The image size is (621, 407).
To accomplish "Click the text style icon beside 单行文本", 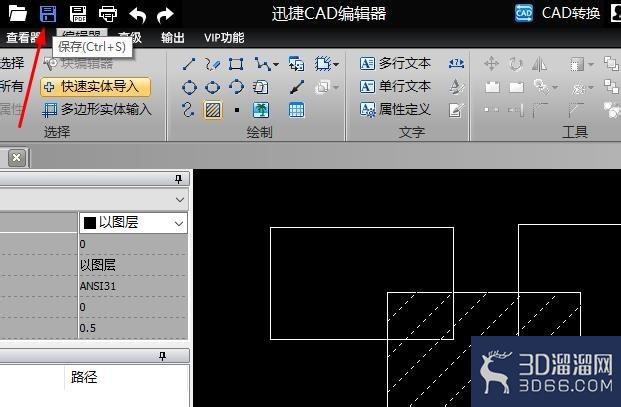I will coord(457,87).
